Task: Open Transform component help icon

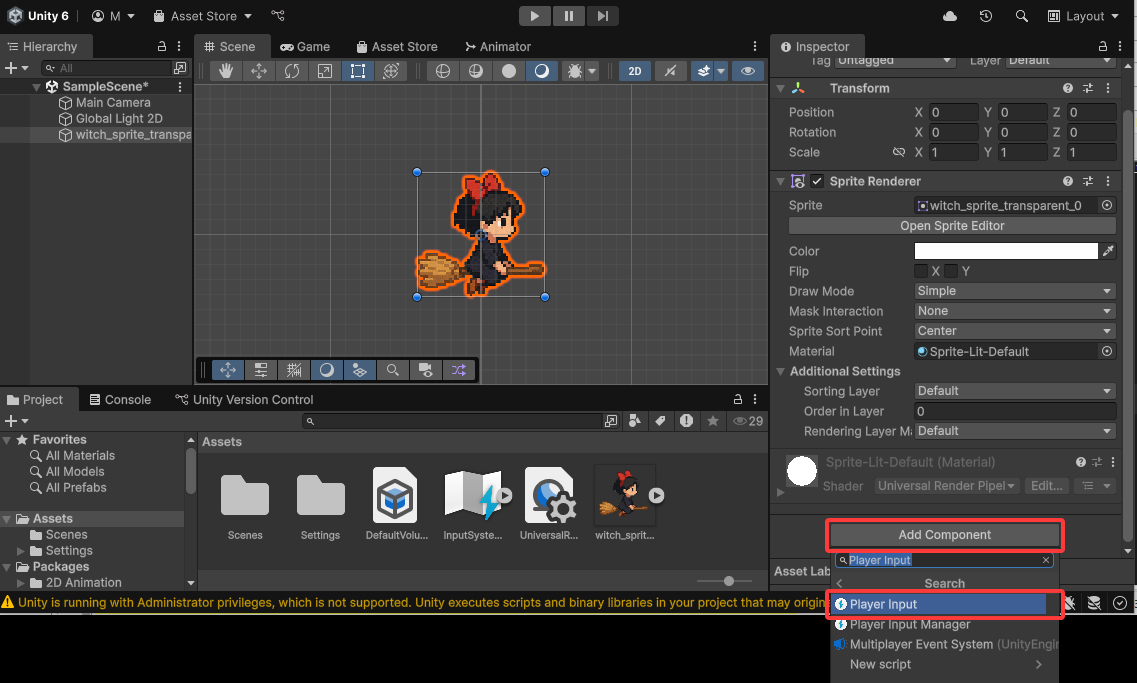Action: (1067, 88)
